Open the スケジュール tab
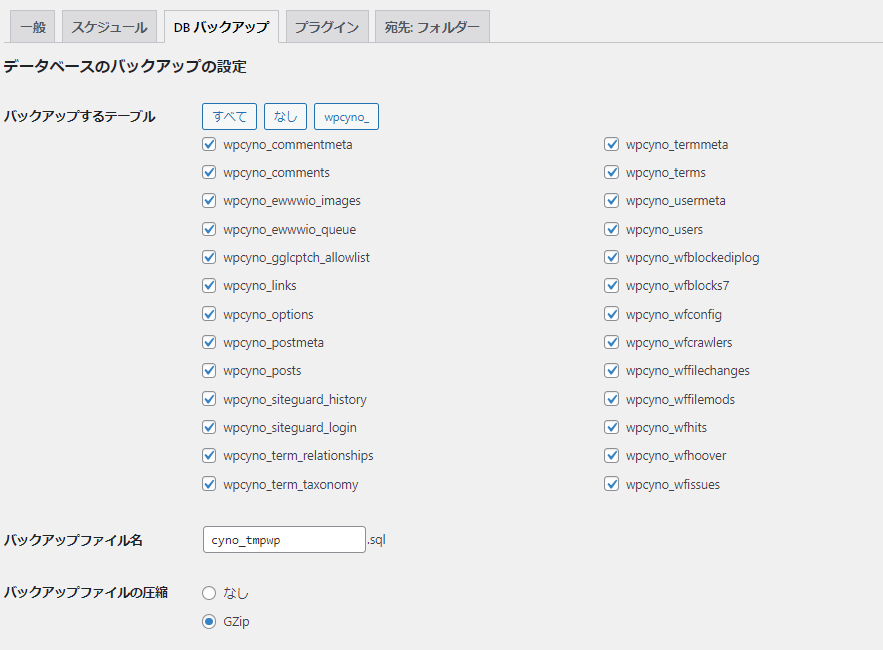883x650 pixels. coord(109,26)
